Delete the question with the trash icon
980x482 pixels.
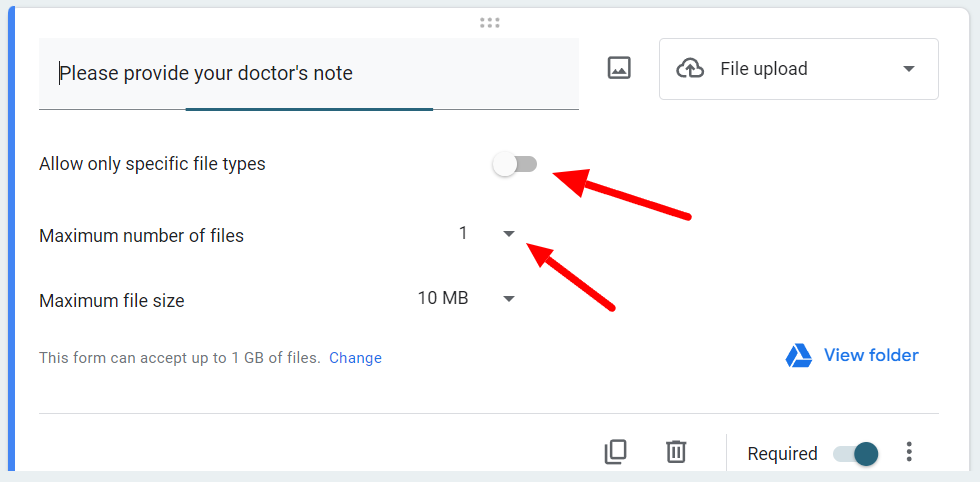676,451
